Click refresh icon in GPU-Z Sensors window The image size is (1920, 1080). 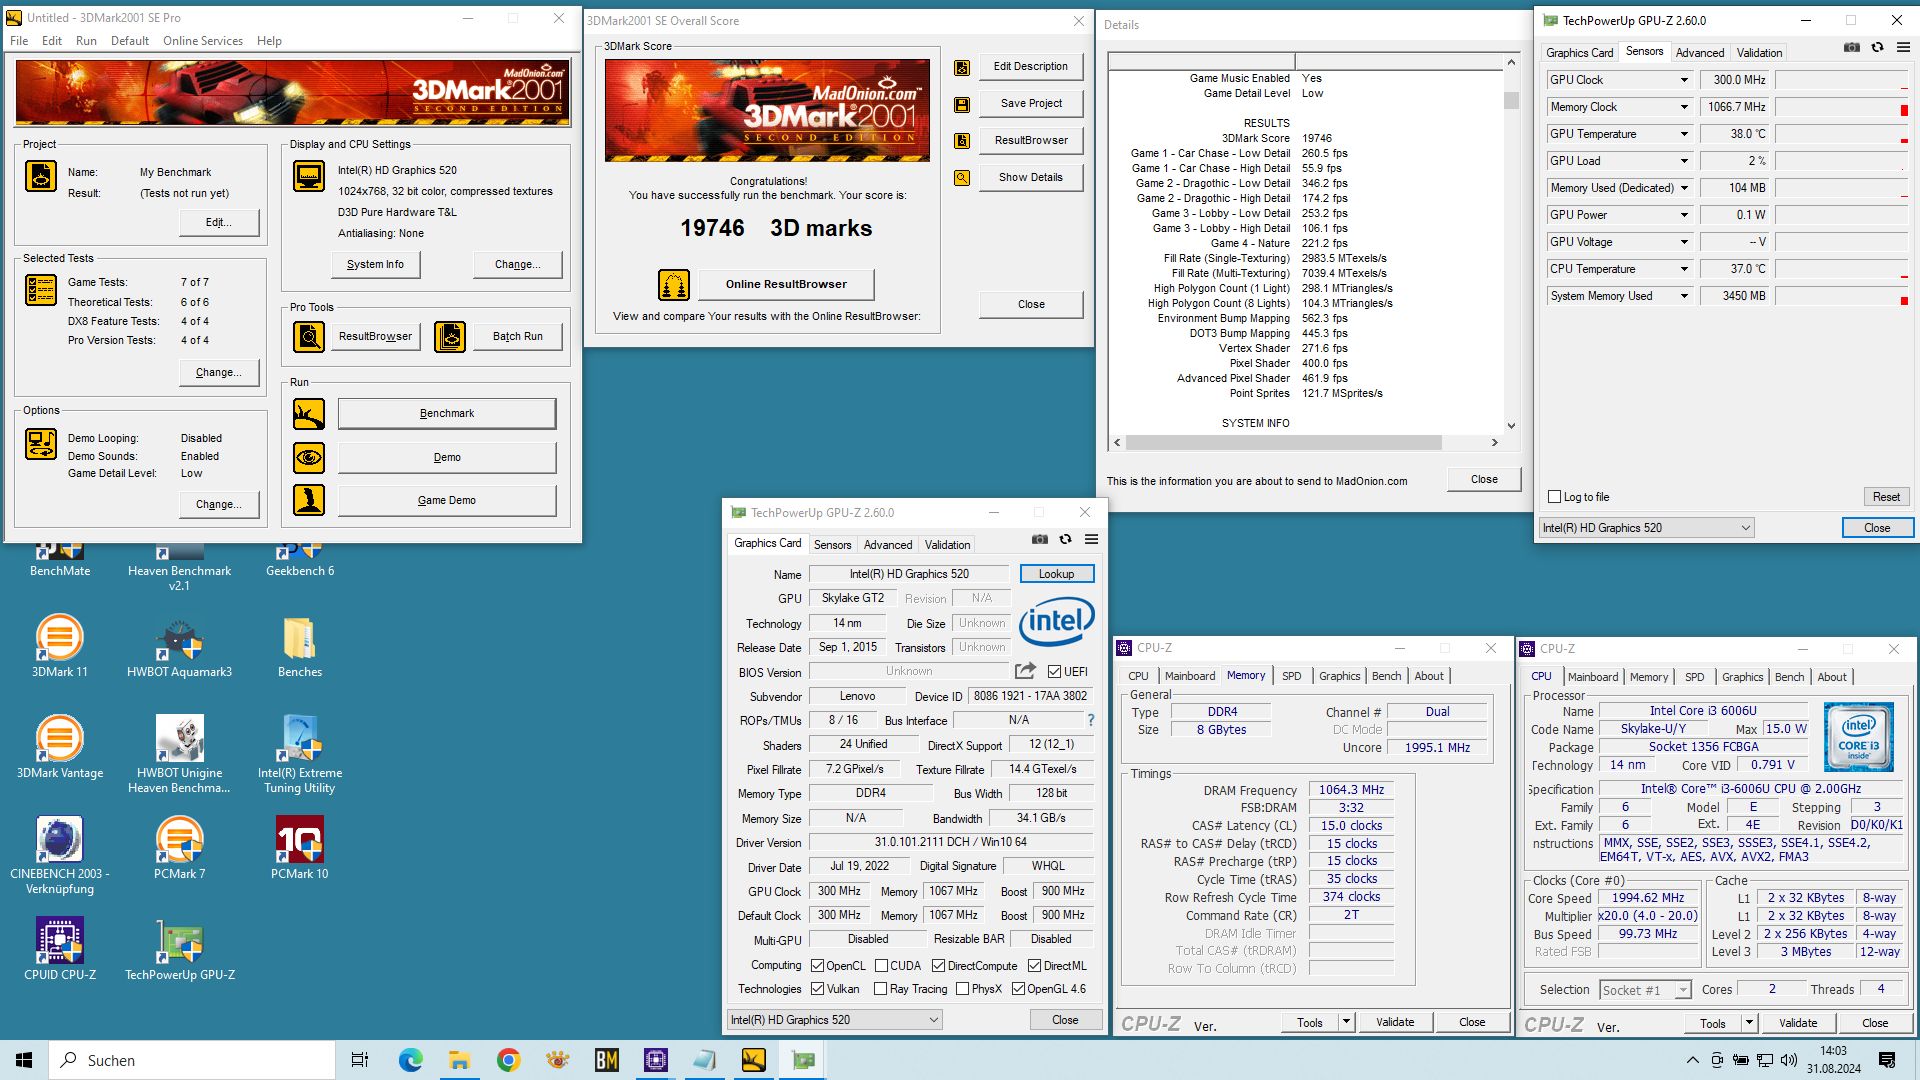pyautogui.click(x=1877, y=47)
